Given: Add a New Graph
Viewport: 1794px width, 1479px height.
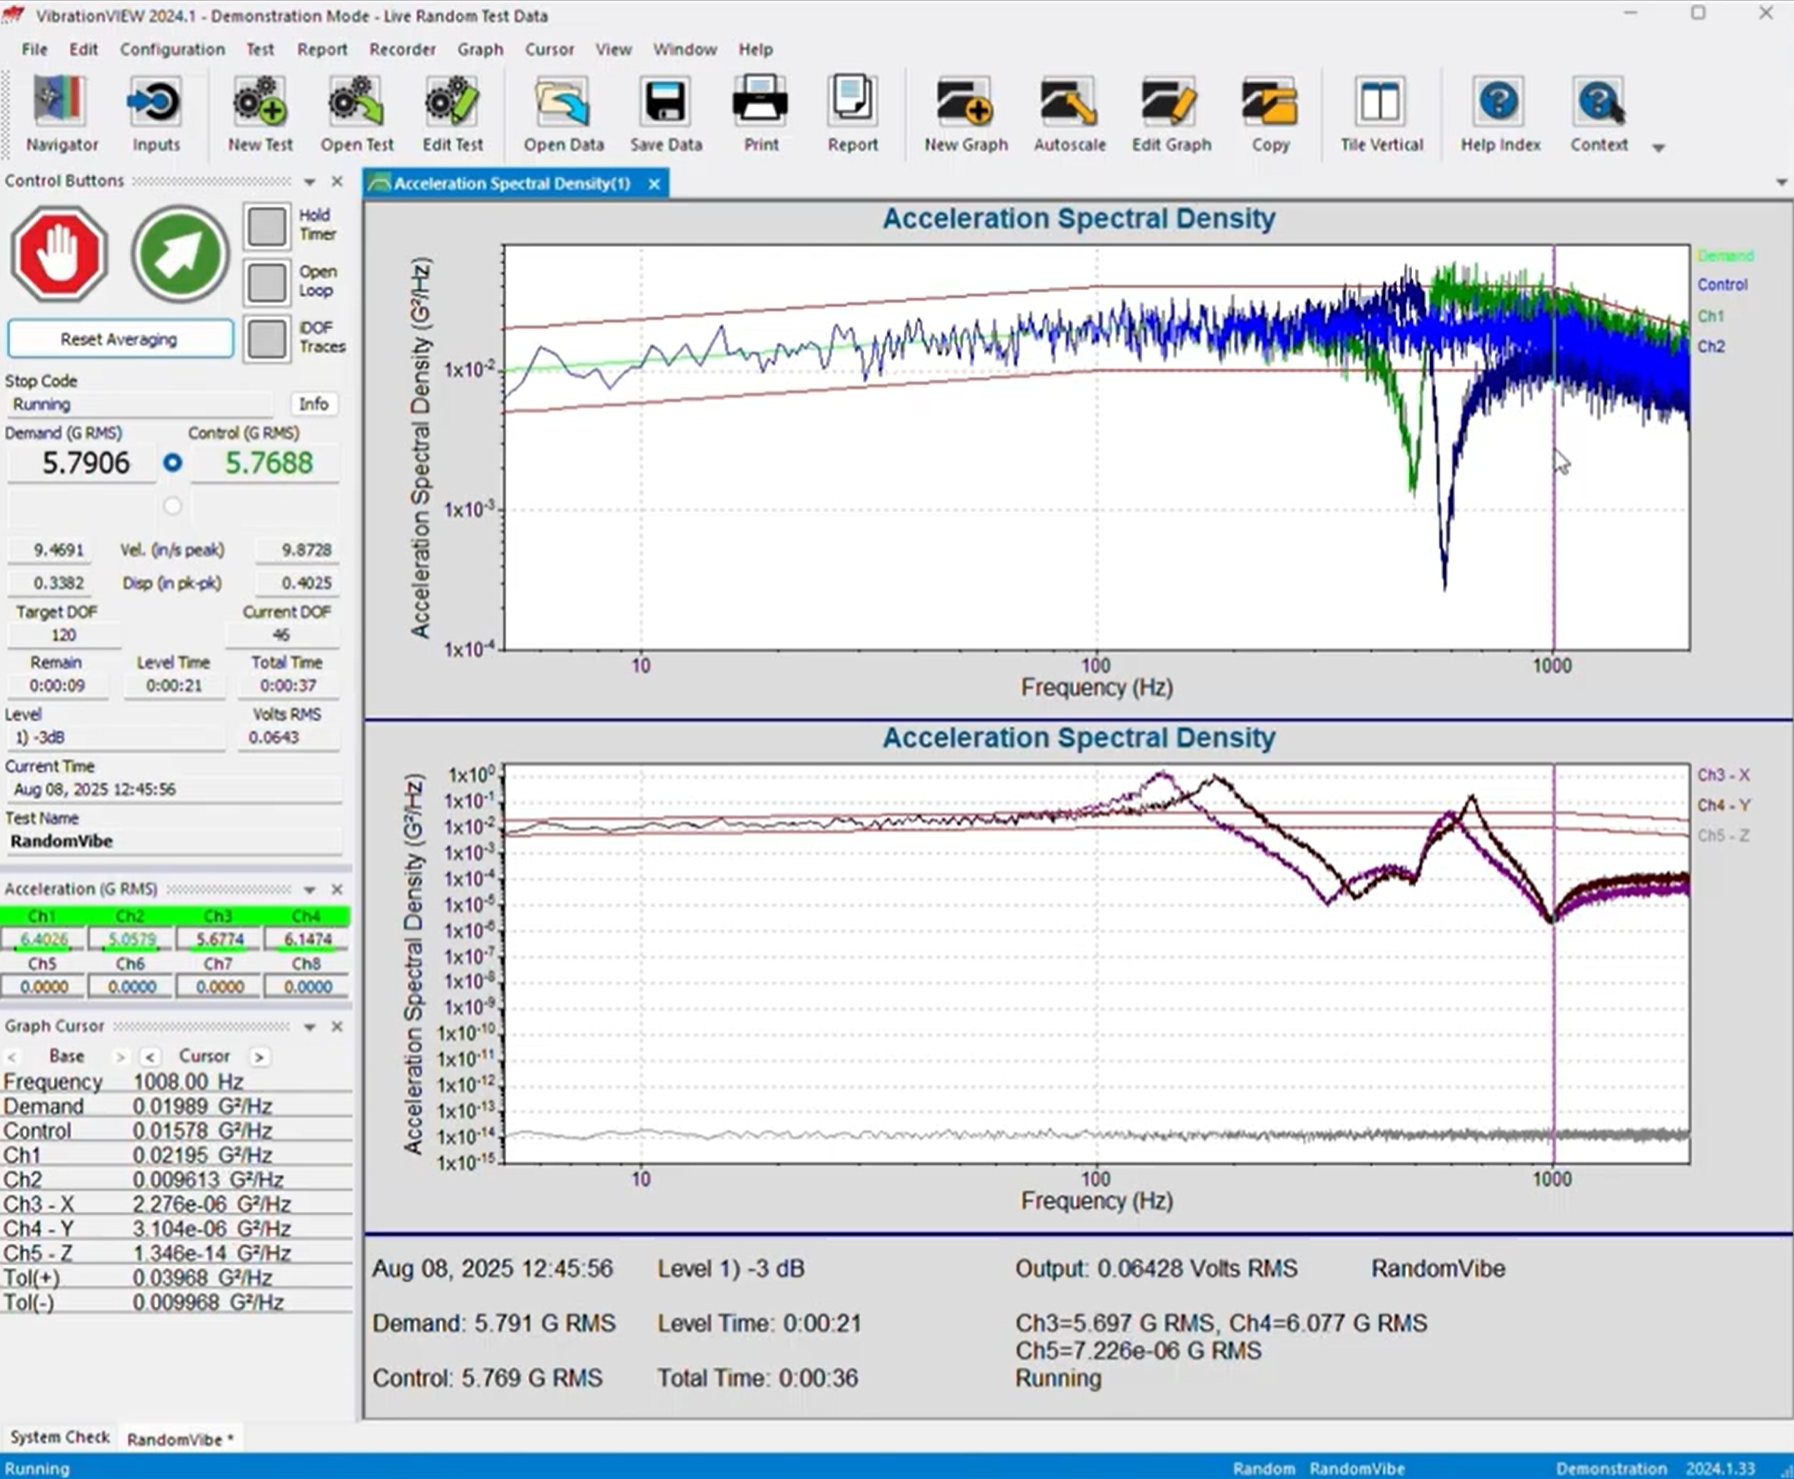Looking at the screenshot, I should point(966,114).
